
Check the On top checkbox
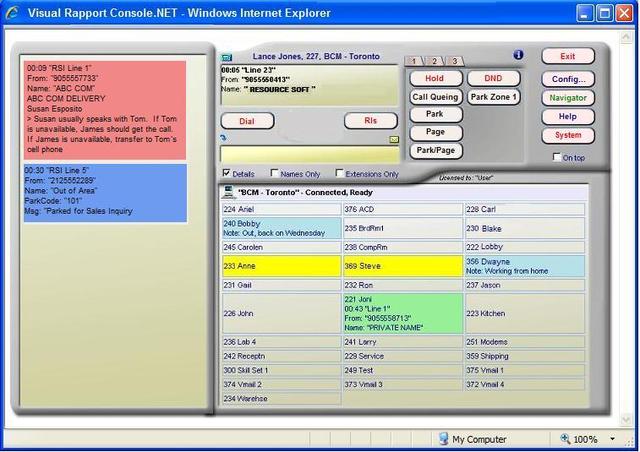557,157
